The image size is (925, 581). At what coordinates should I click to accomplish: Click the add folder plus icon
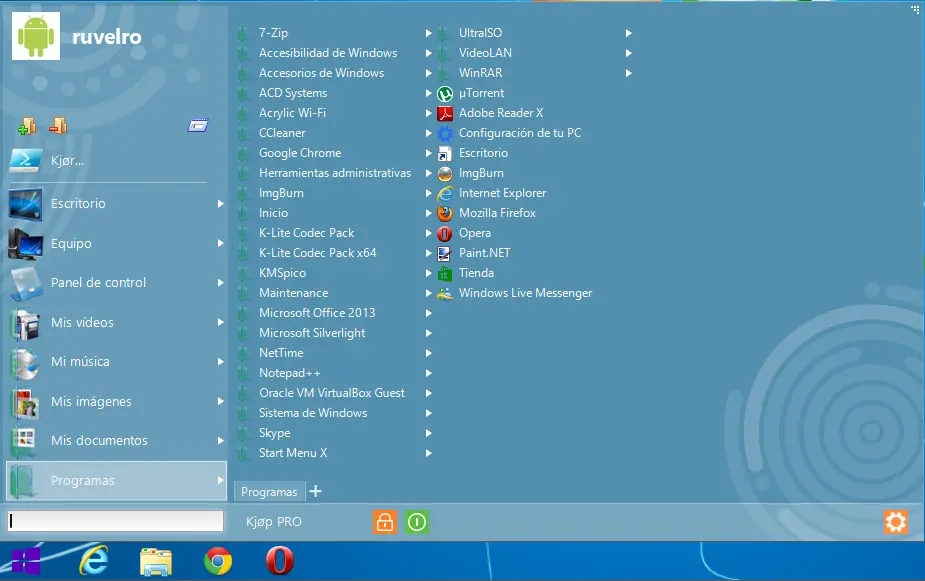click(27, 126)
